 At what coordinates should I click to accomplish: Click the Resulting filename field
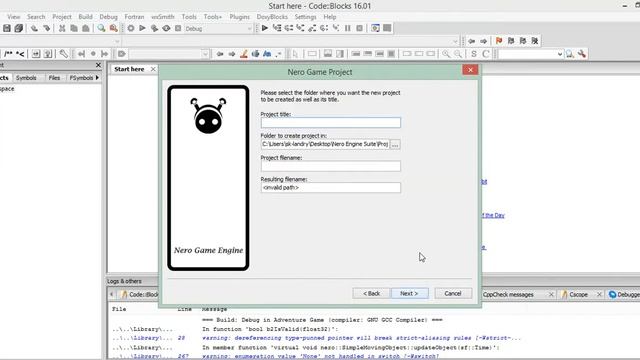click(x=331, y=187)
